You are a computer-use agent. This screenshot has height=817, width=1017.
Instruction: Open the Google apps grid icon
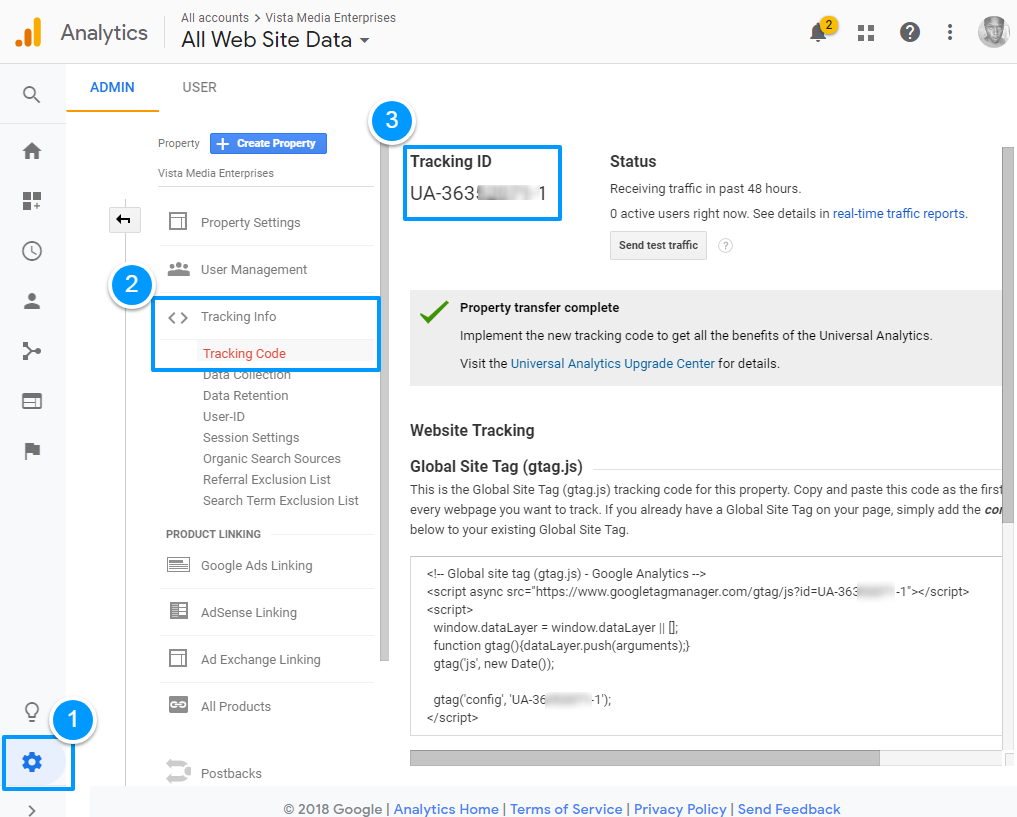point(866,33)
